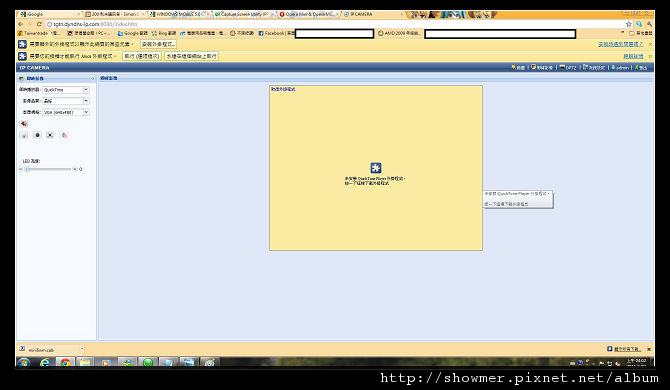Close the downloads bar

pos(649,349)
